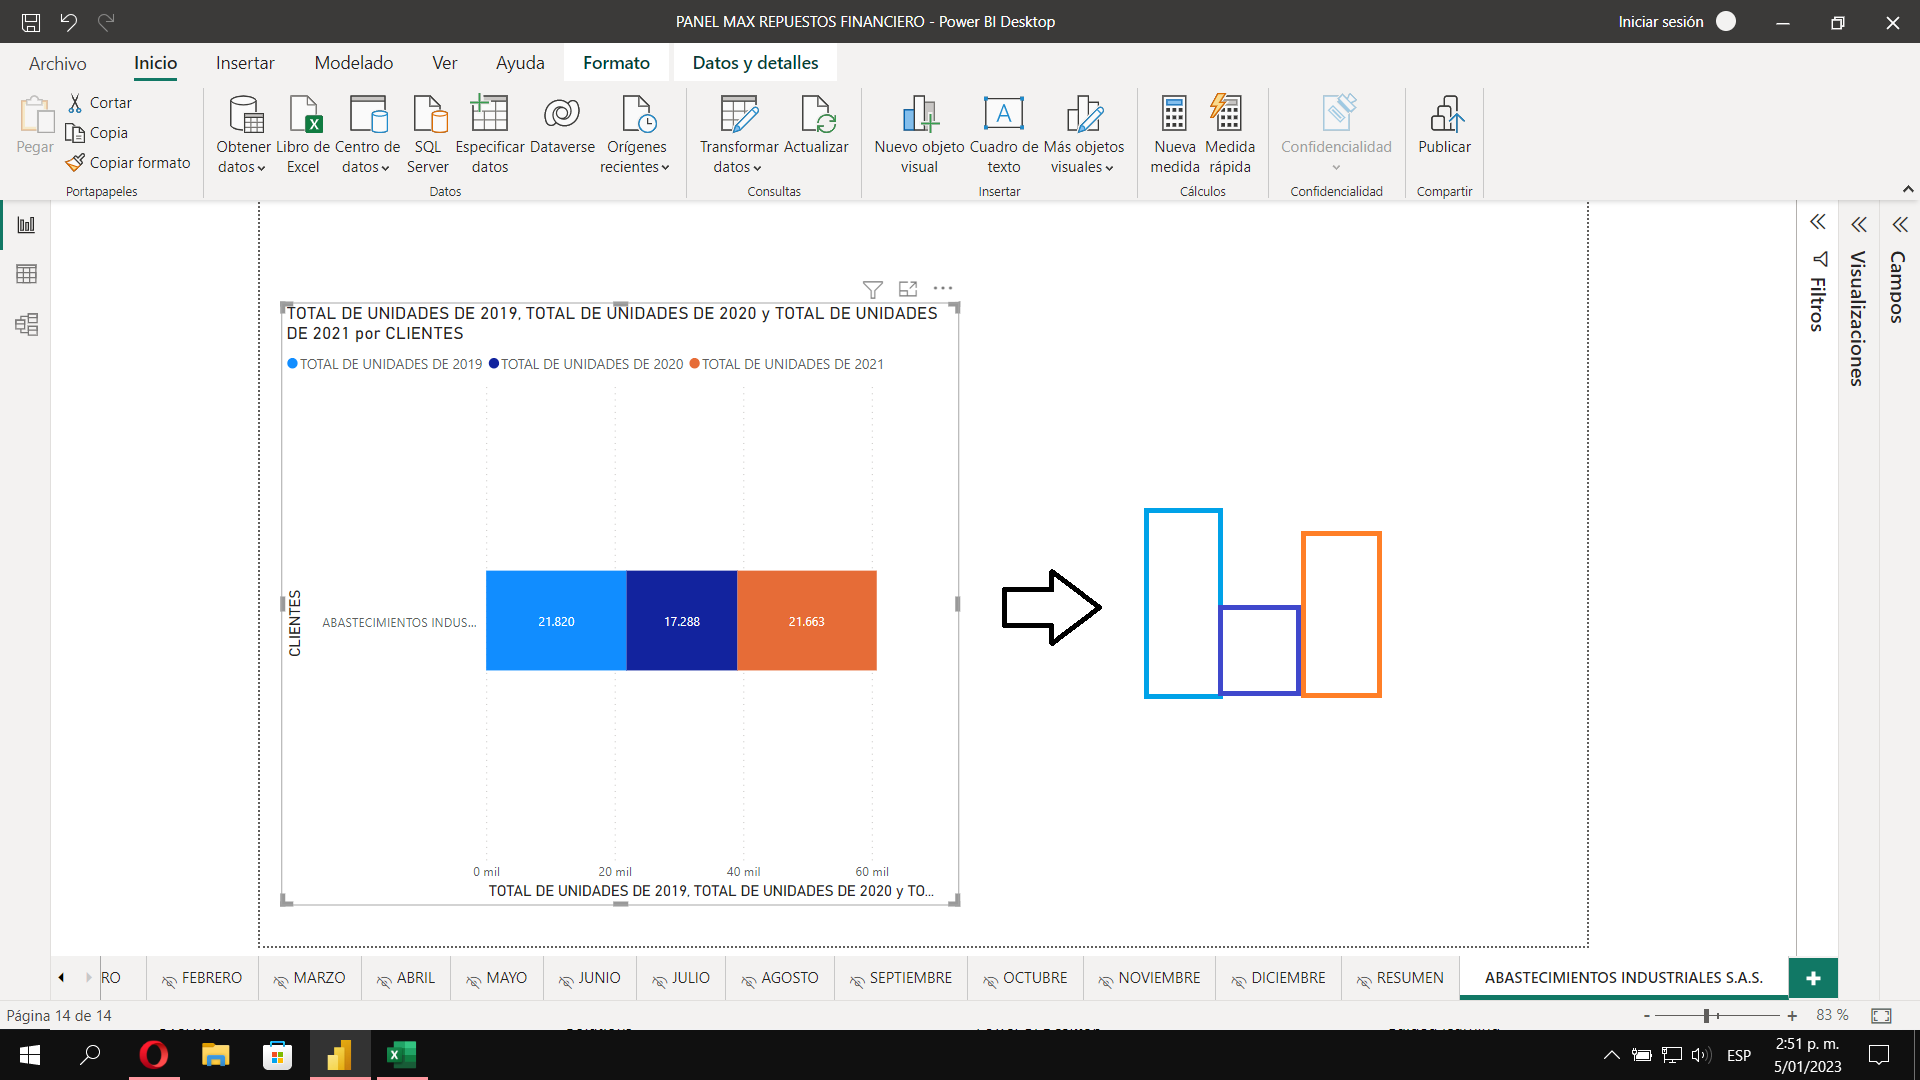
Task: Click Actualizar to refresh data
Action: (x=816, y=125)
